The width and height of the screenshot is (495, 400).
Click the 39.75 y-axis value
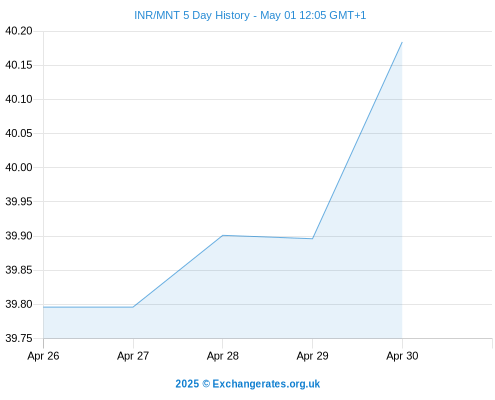point(19,338)
